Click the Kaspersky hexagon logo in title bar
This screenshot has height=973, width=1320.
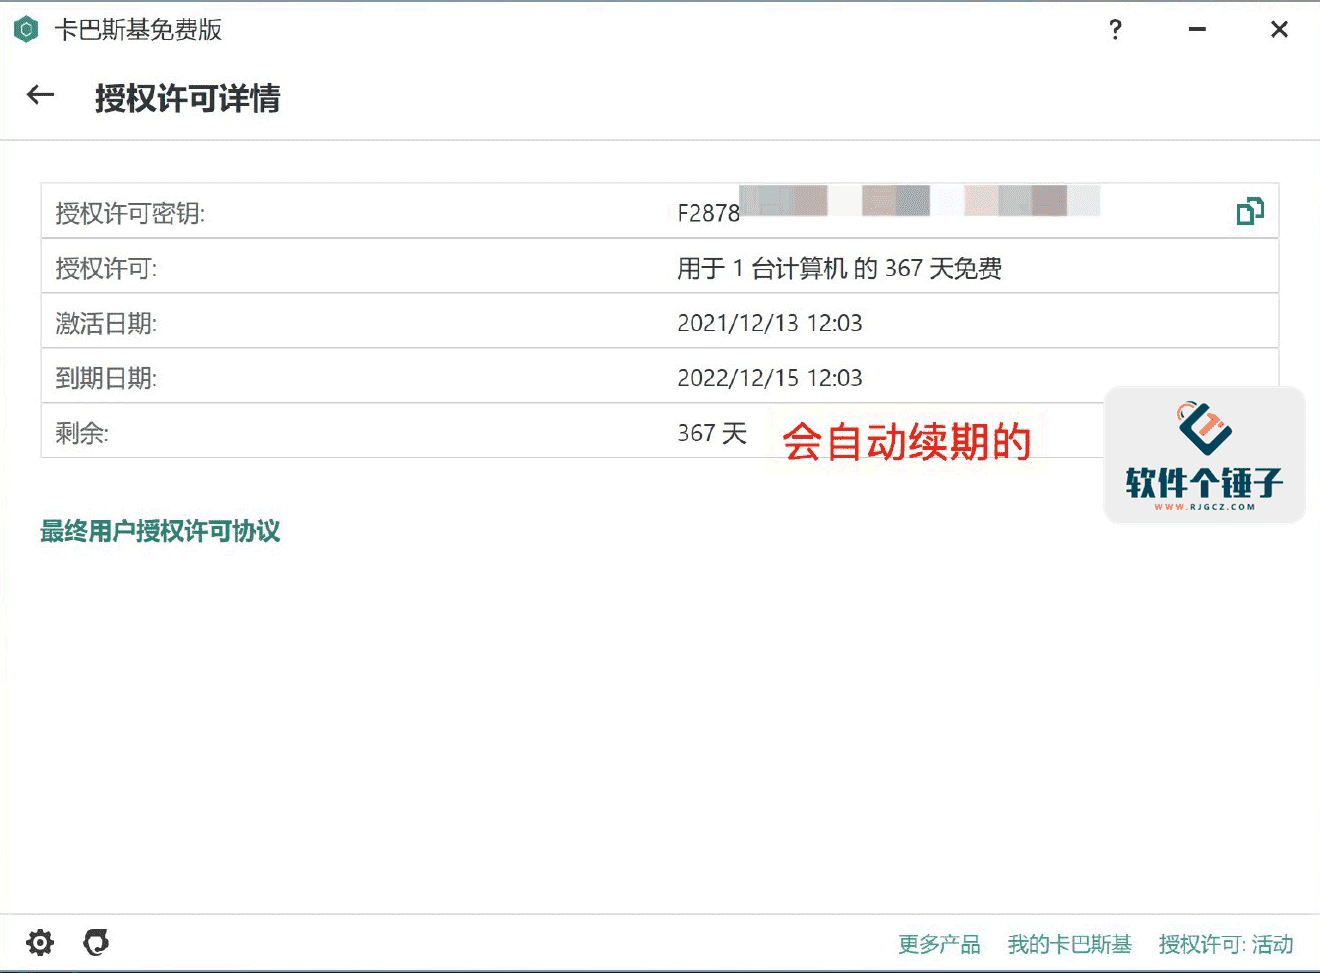(26, 30)
